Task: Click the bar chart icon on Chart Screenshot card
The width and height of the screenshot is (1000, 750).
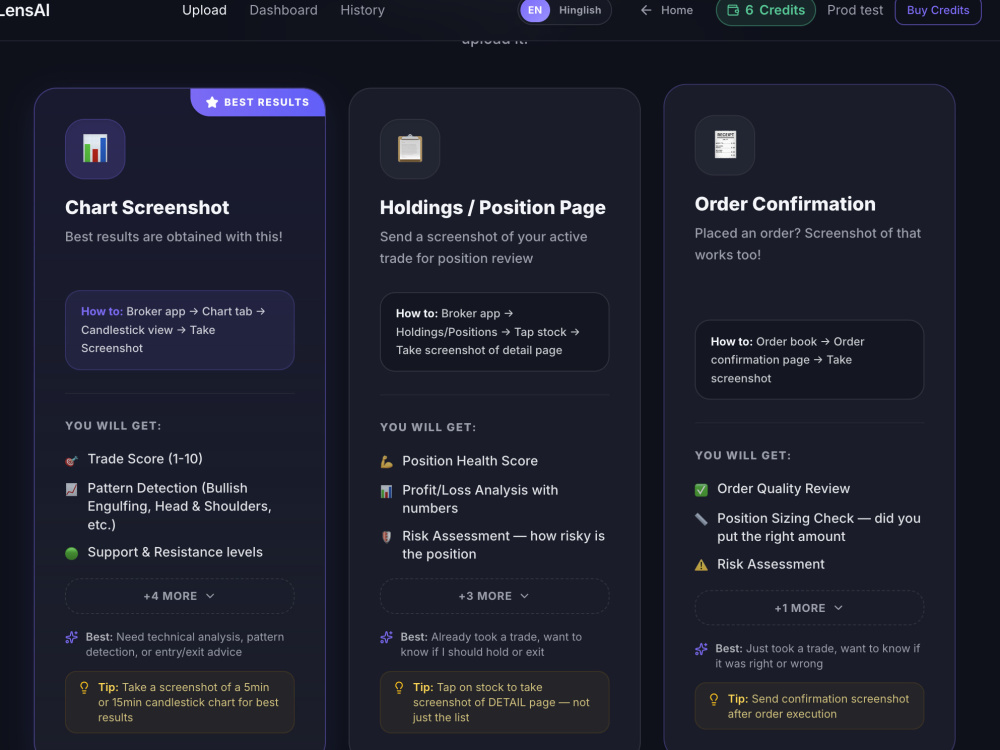Action: (x=95, y=149)
